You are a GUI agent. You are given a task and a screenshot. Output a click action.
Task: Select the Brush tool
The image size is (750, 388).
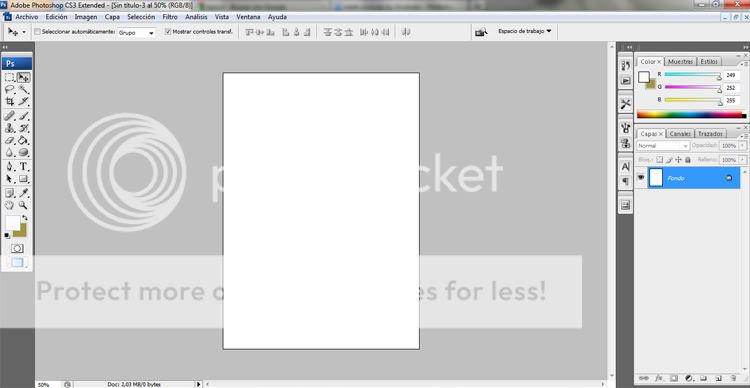click(x=23, y=116)
